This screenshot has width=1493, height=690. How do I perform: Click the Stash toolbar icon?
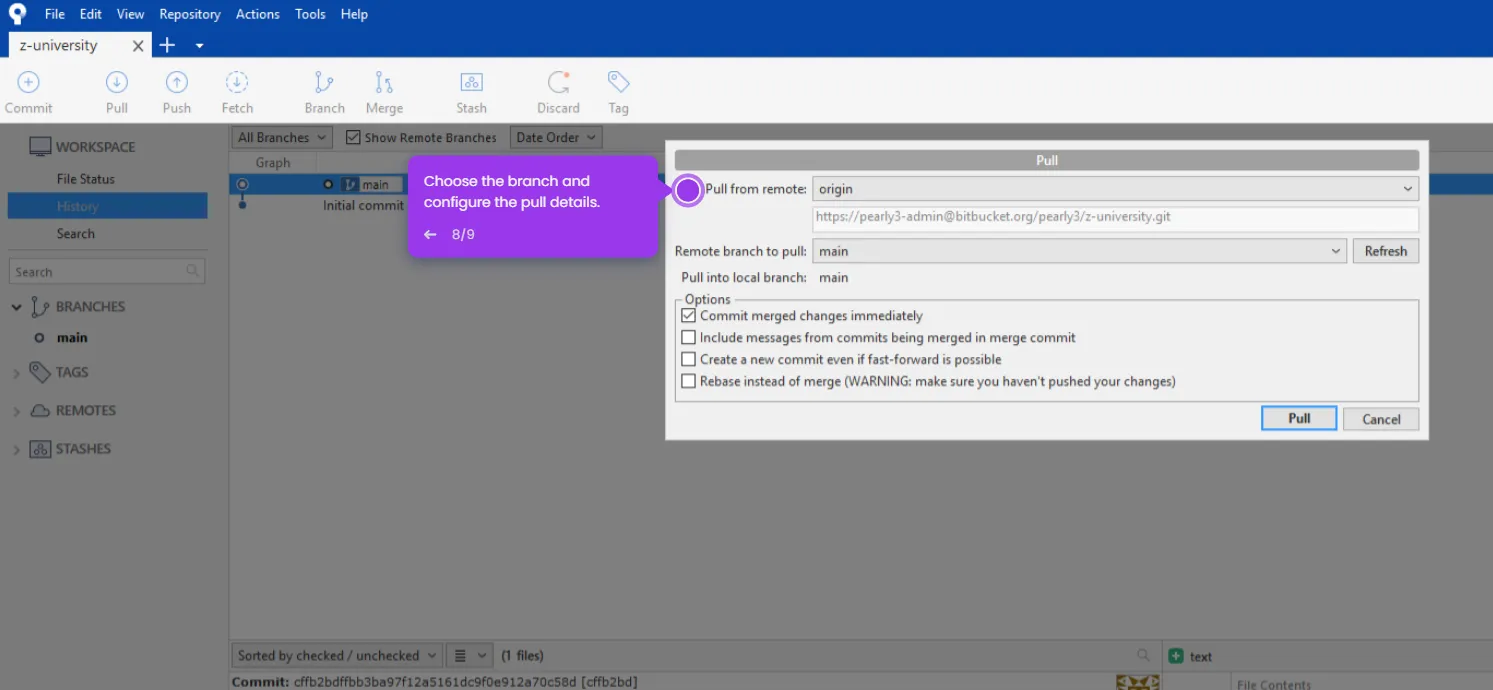[x=471, y=83]
